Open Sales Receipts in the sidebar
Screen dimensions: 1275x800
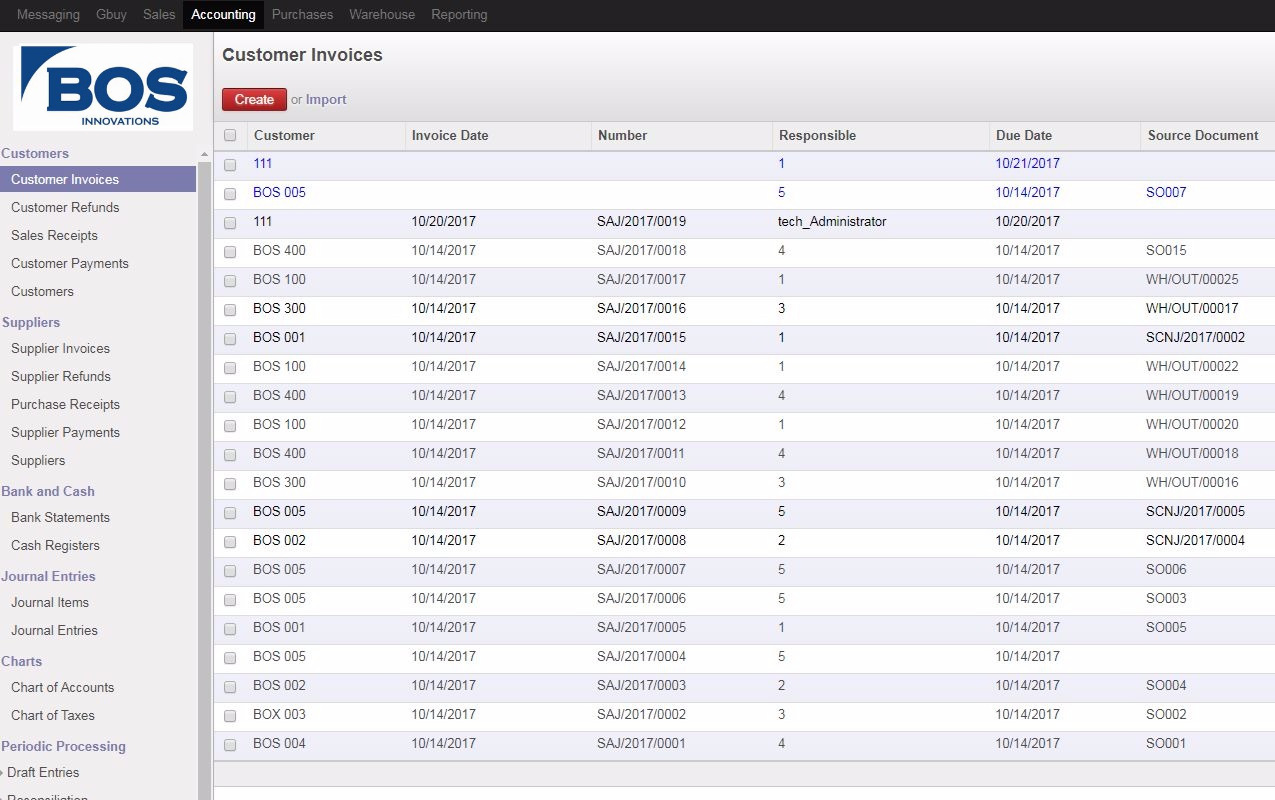pos(54,235)
